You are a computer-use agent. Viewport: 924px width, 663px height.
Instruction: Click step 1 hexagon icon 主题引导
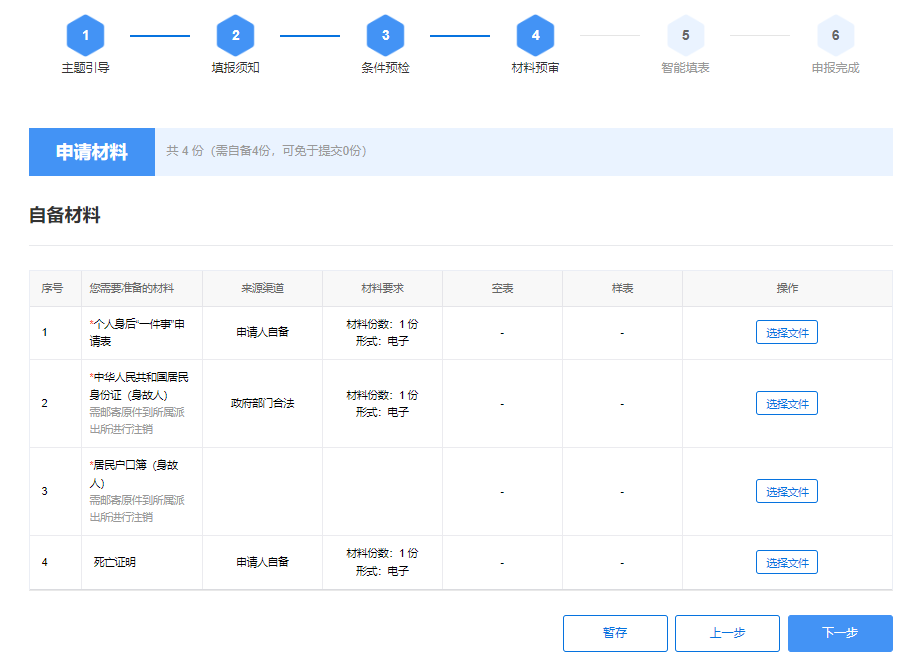click(x=86, y=36)
